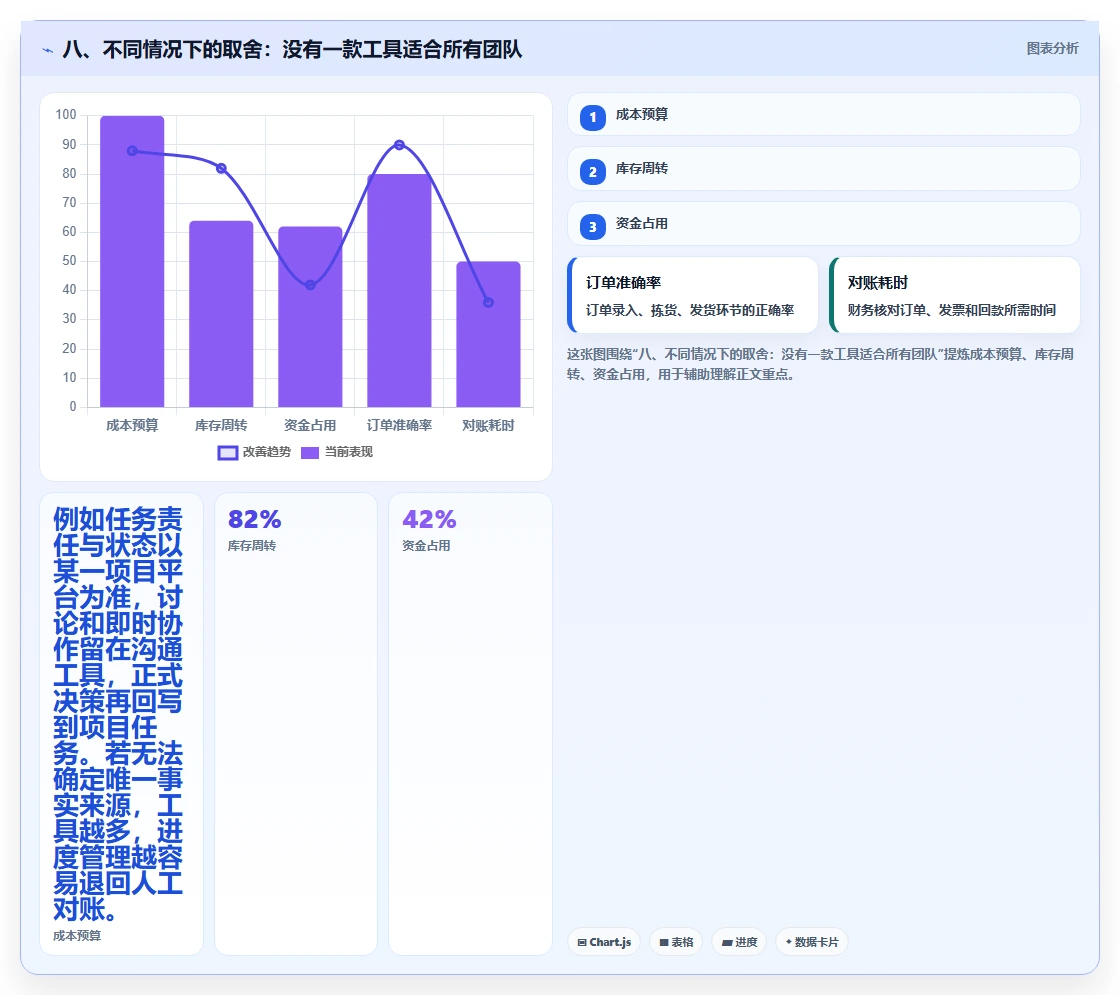Viewport: 1120px width, 995px height.
Task: Click the 订单录入、拣货、发货环节的正确率 description
Action: coord(690,310)
